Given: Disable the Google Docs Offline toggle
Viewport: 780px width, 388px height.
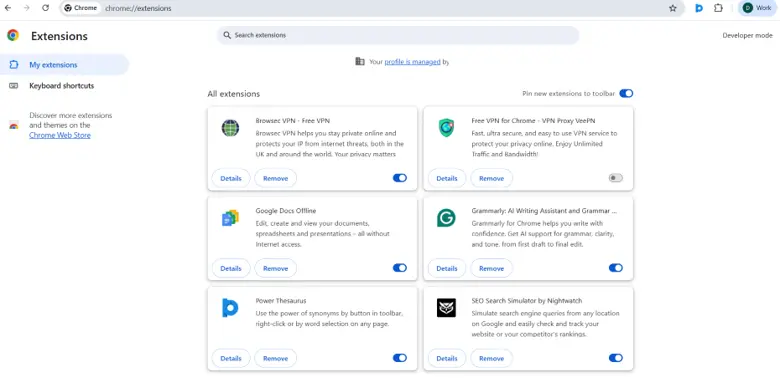Looking at the screenshot, I should pos(400,268).
